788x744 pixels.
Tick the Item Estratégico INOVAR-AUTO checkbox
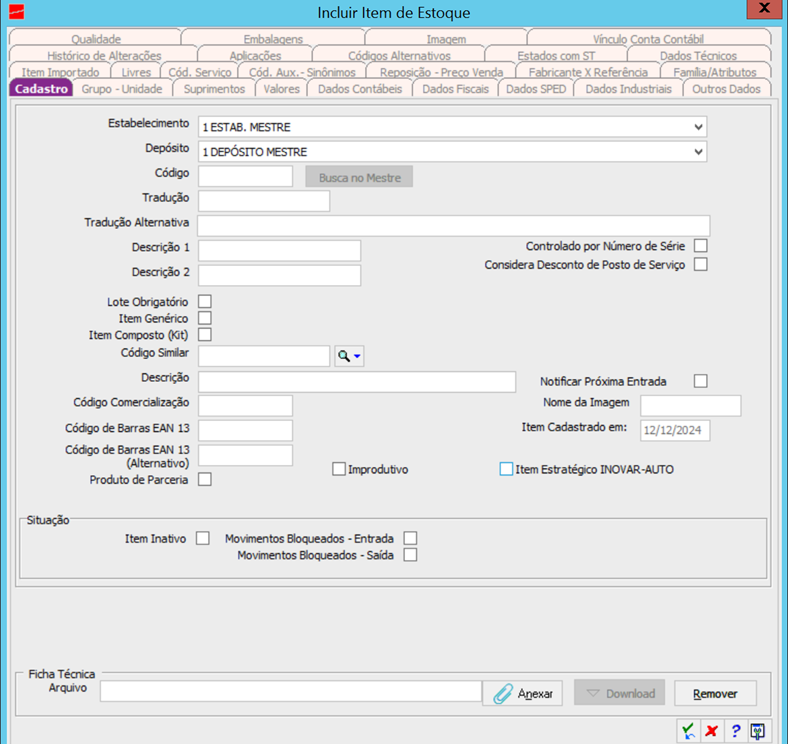tap(506, 469)
